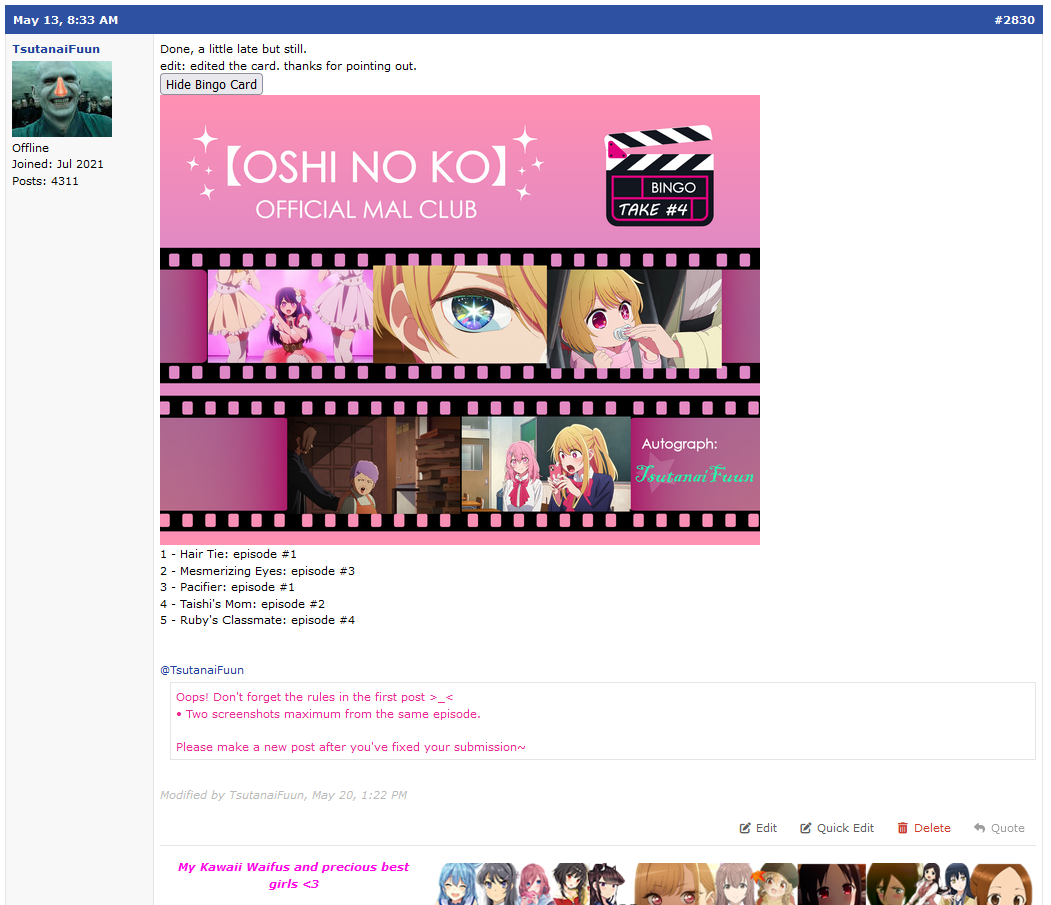
Task: Remove this post with Delete label
Action: [x=932, y=828]
